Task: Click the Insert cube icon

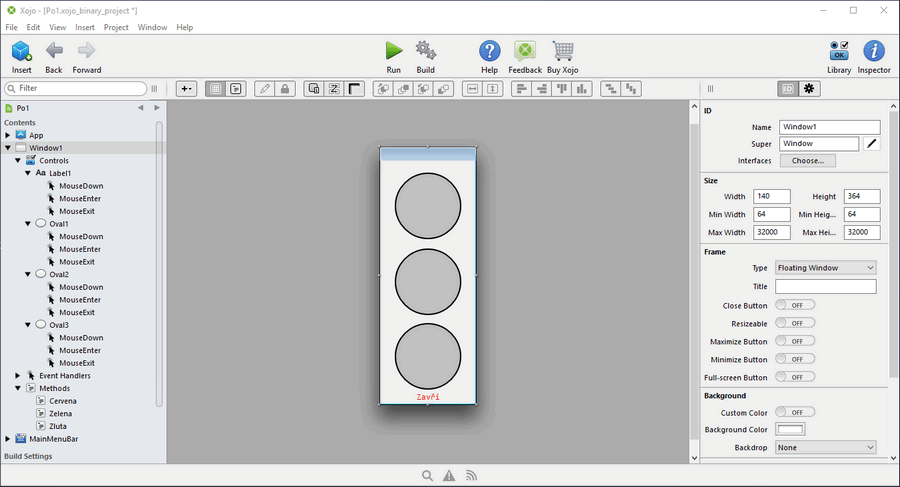Action: [21, 51]
